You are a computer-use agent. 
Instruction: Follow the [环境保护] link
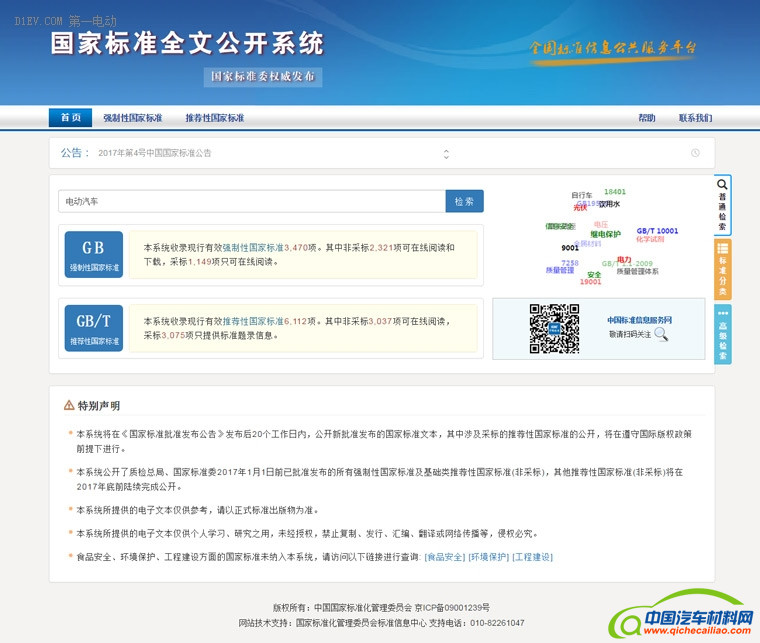pyautogui.click(x=489, y=557)
